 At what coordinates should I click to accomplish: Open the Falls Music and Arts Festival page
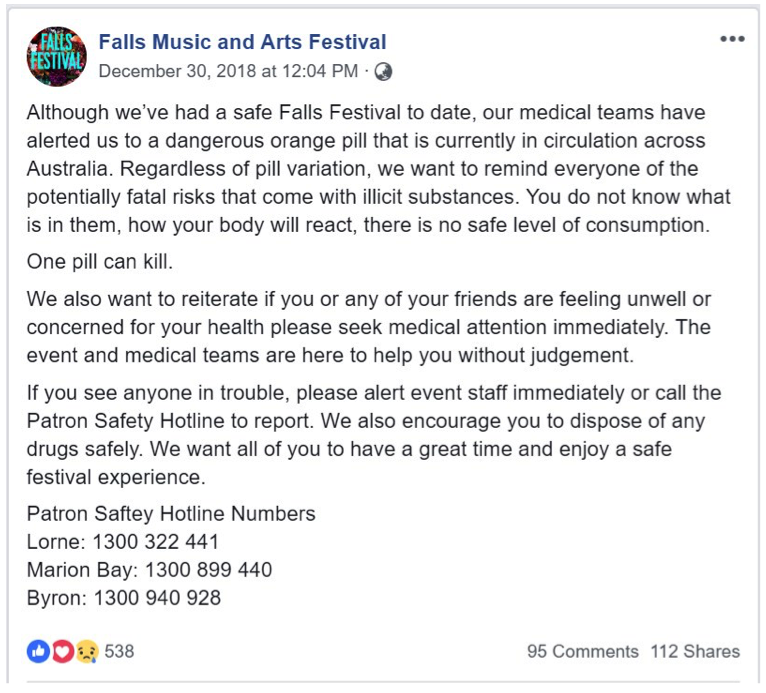(242, 42)
